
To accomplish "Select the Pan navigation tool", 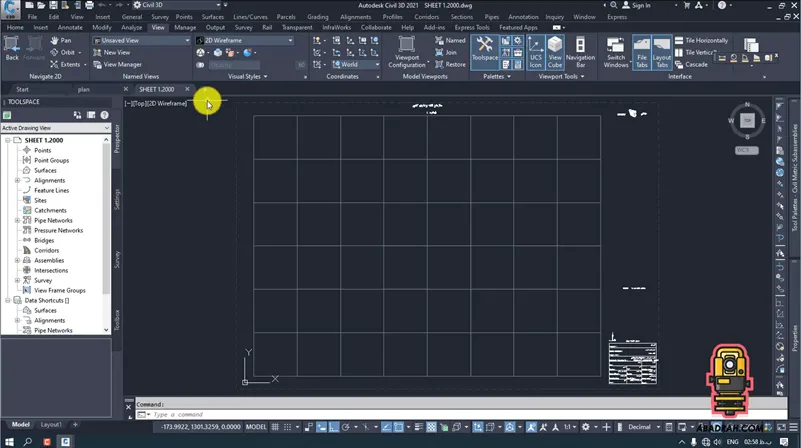I will click(60, 40).
